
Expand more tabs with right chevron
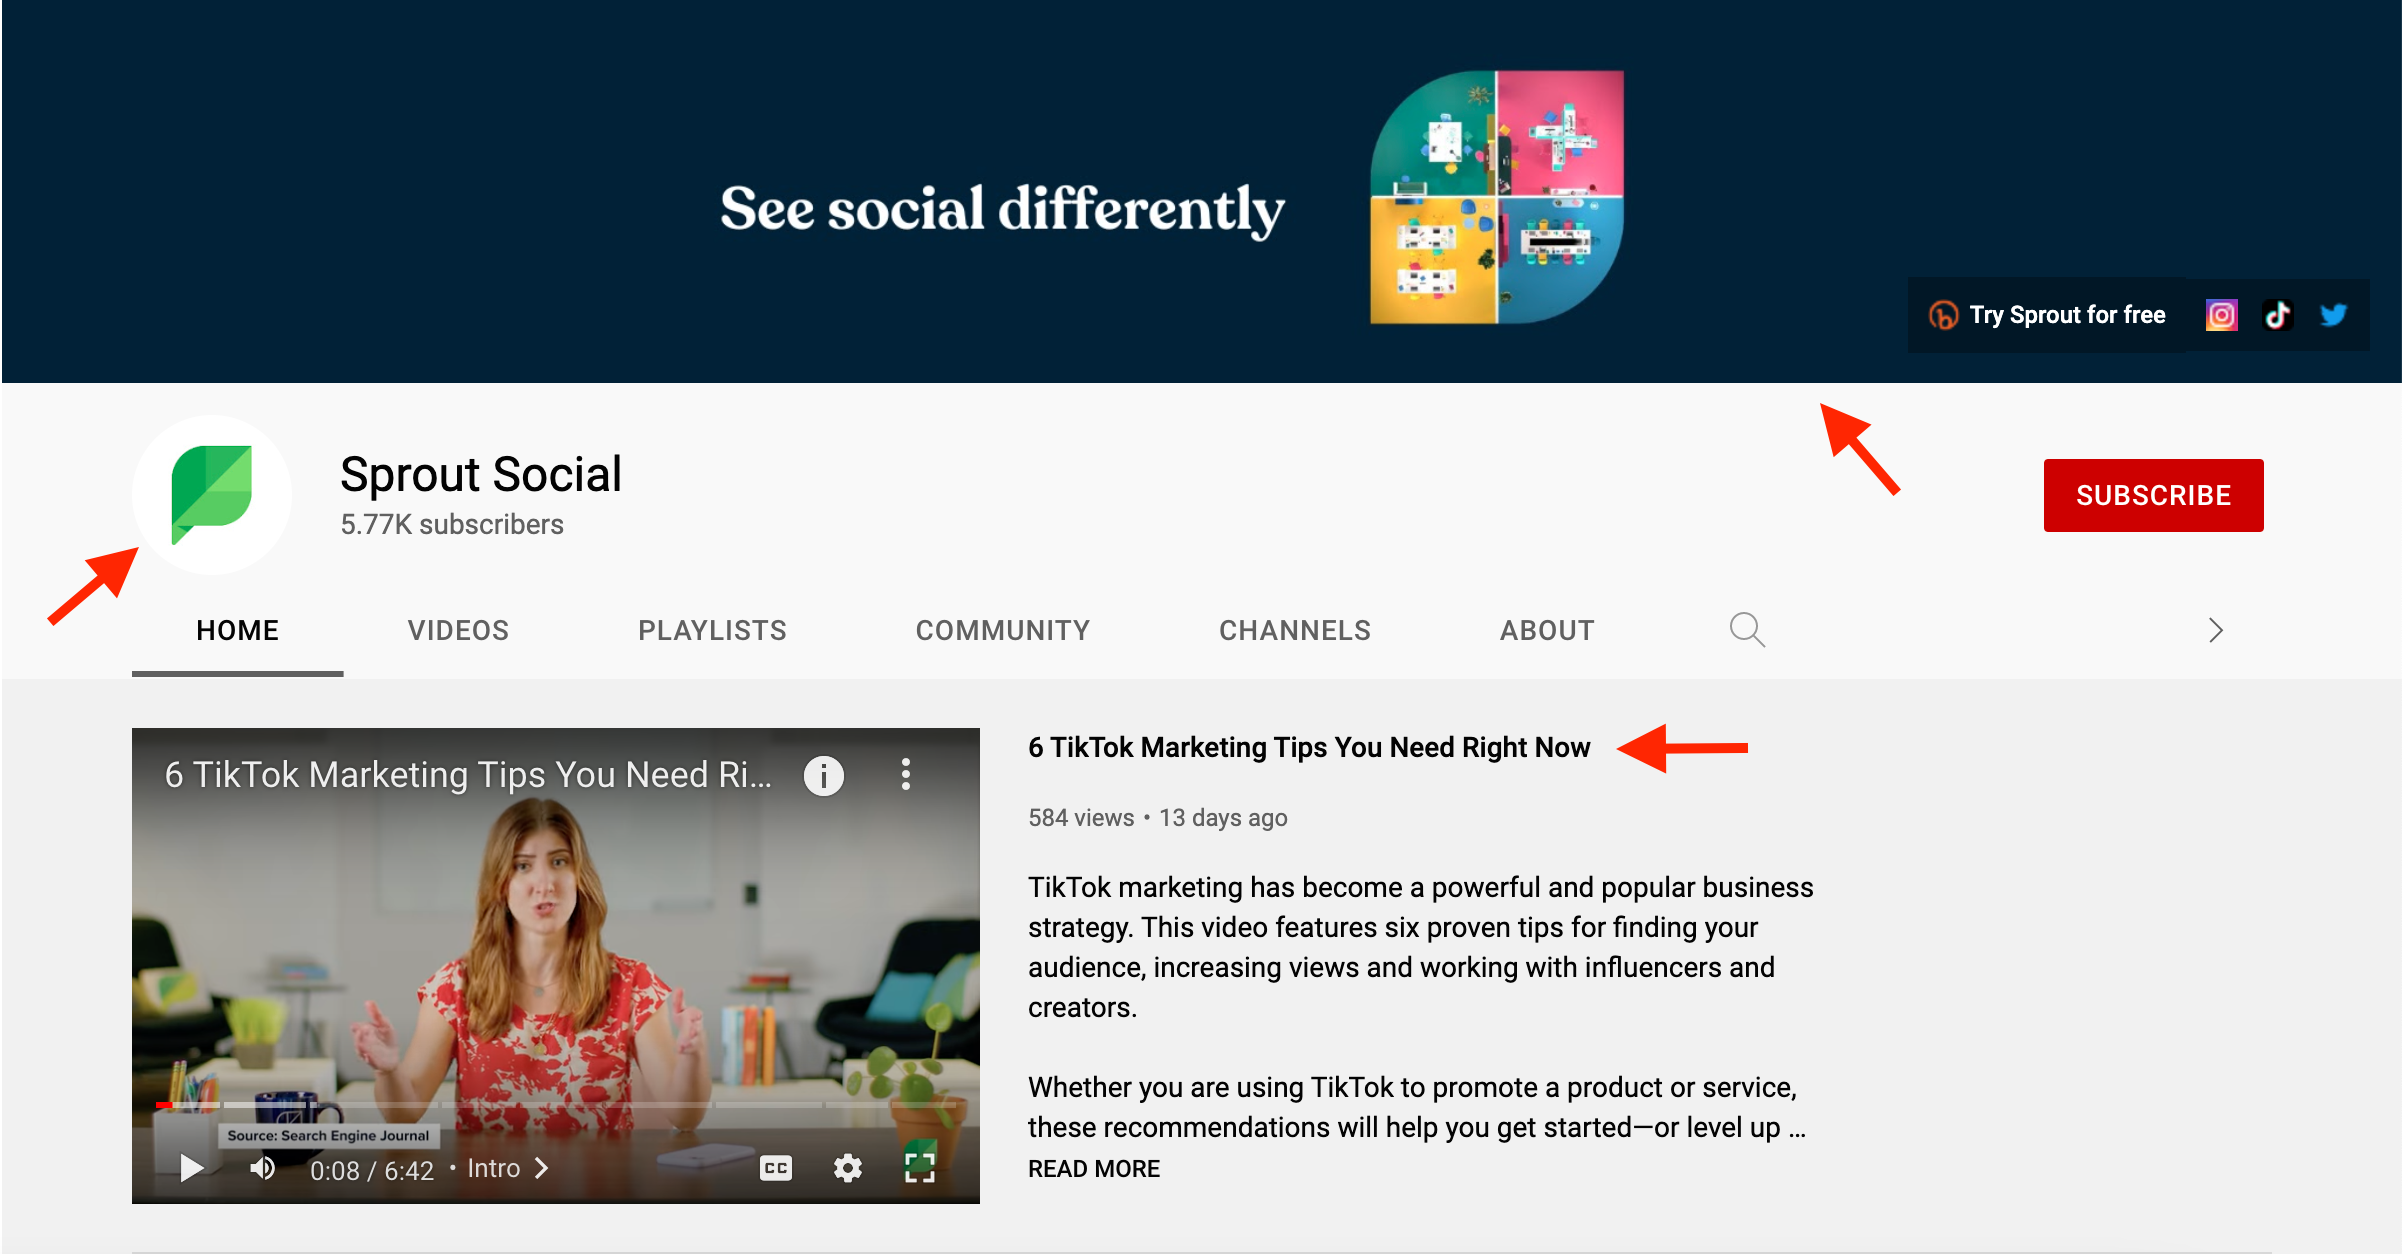(x=2216, y=630)
